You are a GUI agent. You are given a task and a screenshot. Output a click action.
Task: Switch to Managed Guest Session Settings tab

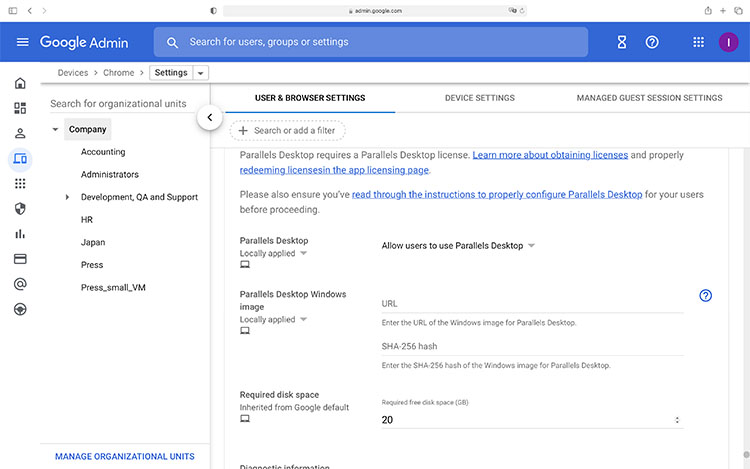coord(649,98)
